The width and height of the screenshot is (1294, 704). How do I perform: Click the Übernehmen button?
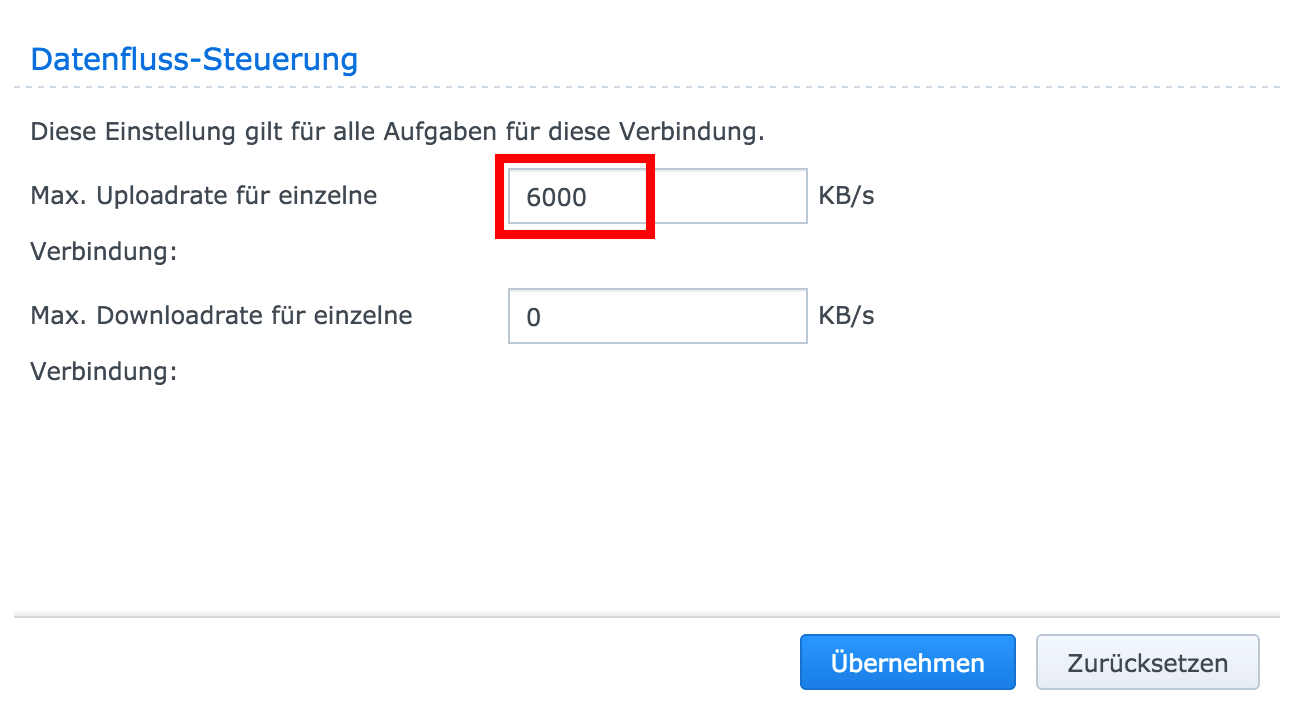[907, 662]
